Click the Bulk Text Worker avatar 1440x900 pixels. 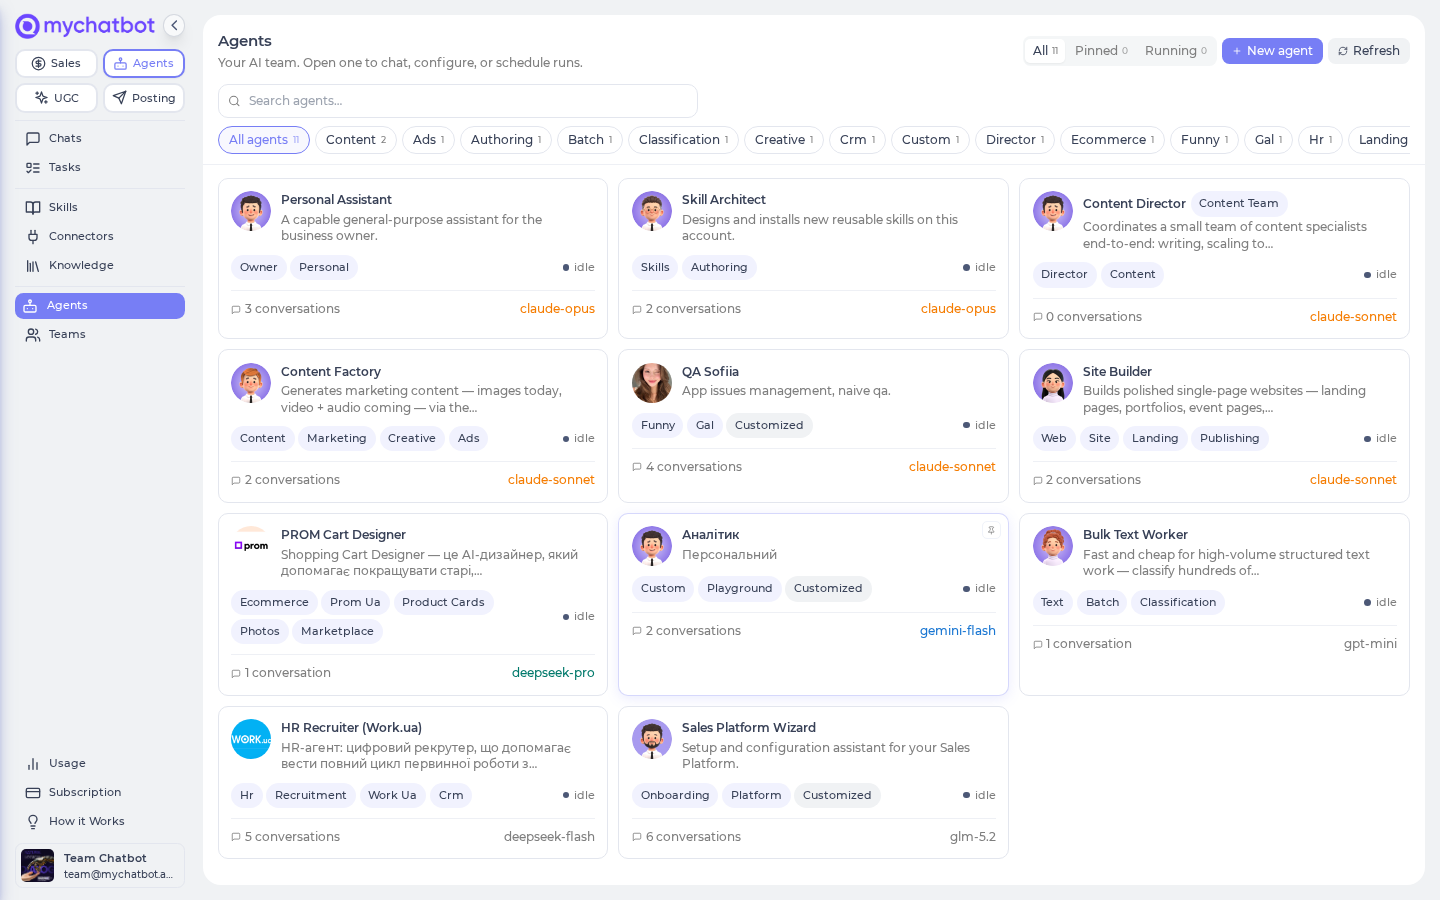pyautogui.click(x=1053, y=546)
